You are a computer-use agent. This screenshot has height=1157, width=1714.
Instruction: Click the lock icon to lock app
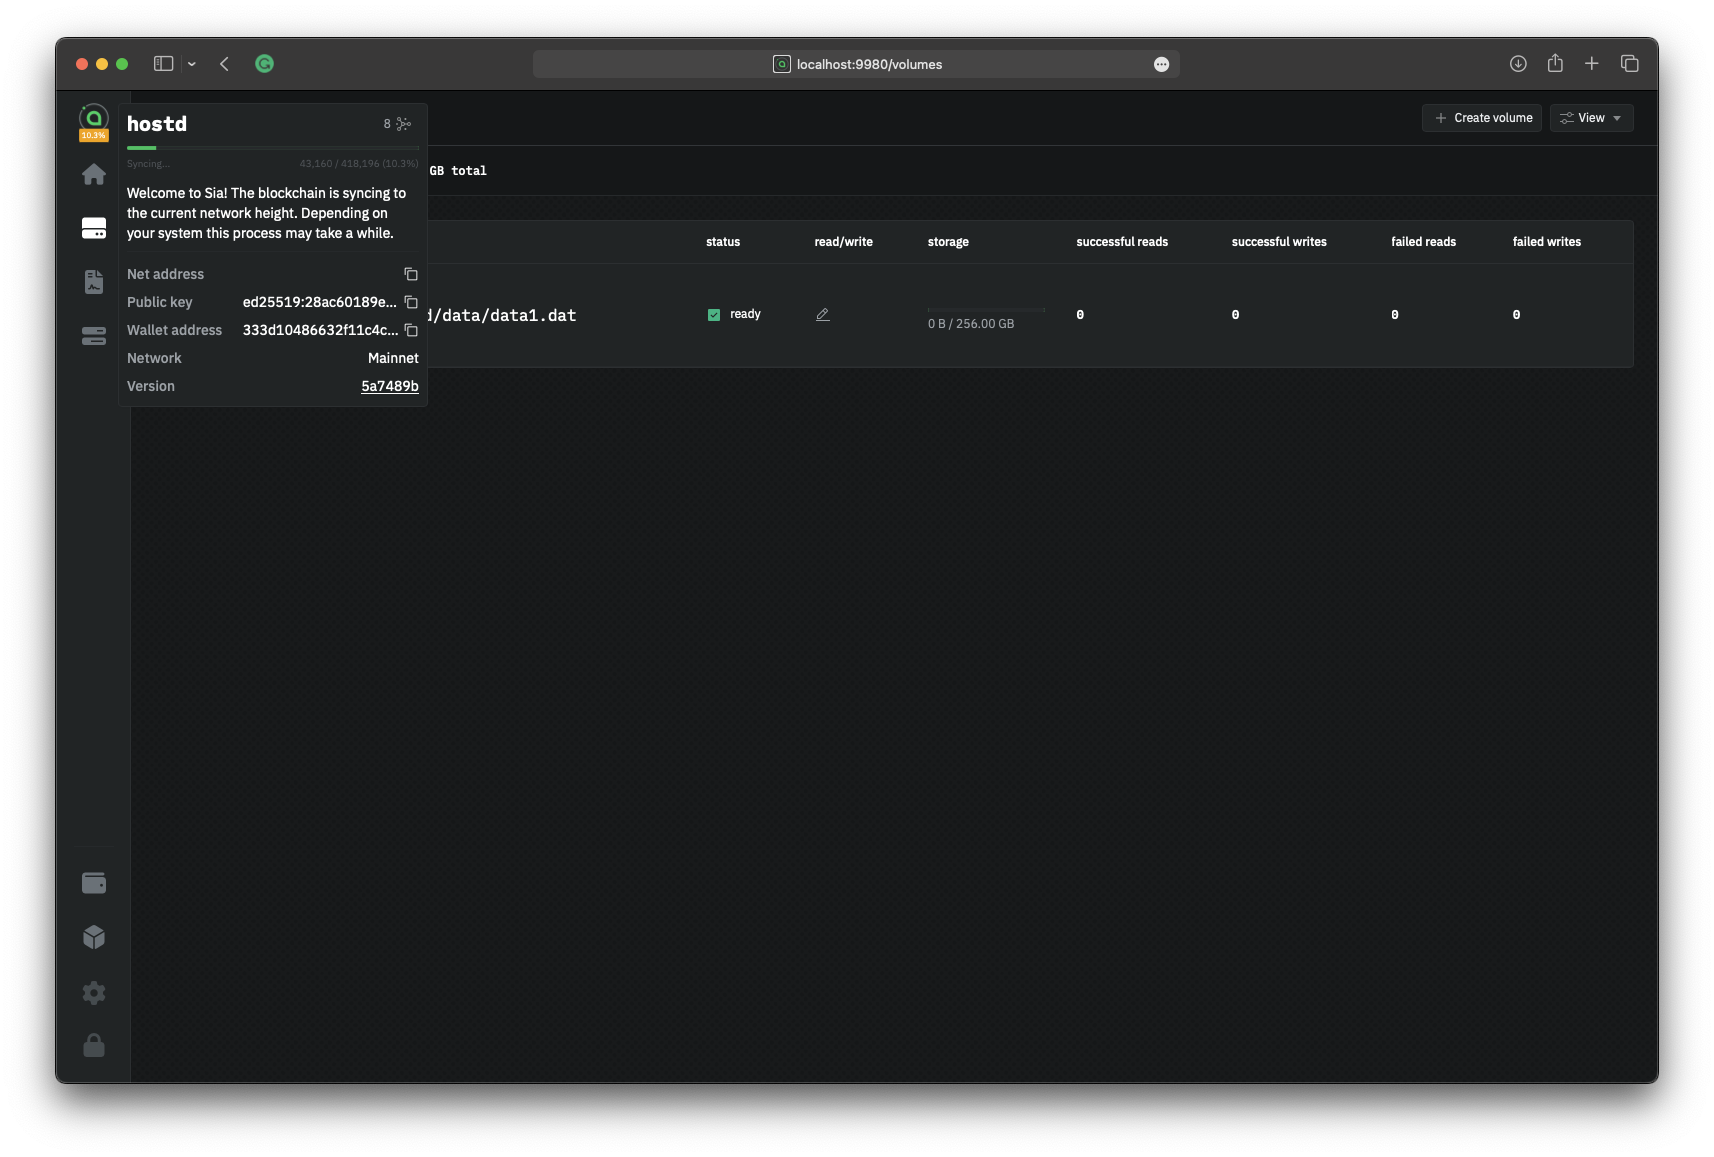pos(94,1045)
